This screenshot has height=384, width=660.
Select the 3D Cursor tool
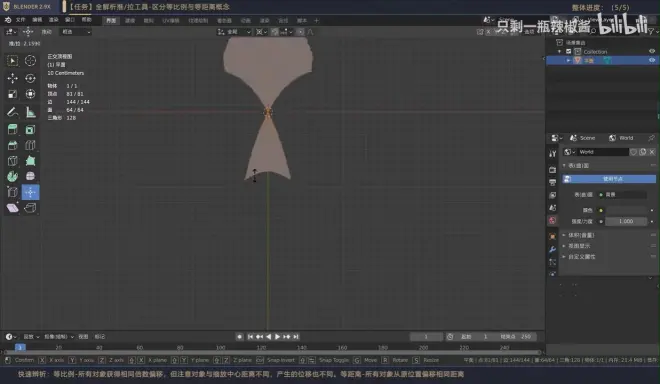pos(30,61)
